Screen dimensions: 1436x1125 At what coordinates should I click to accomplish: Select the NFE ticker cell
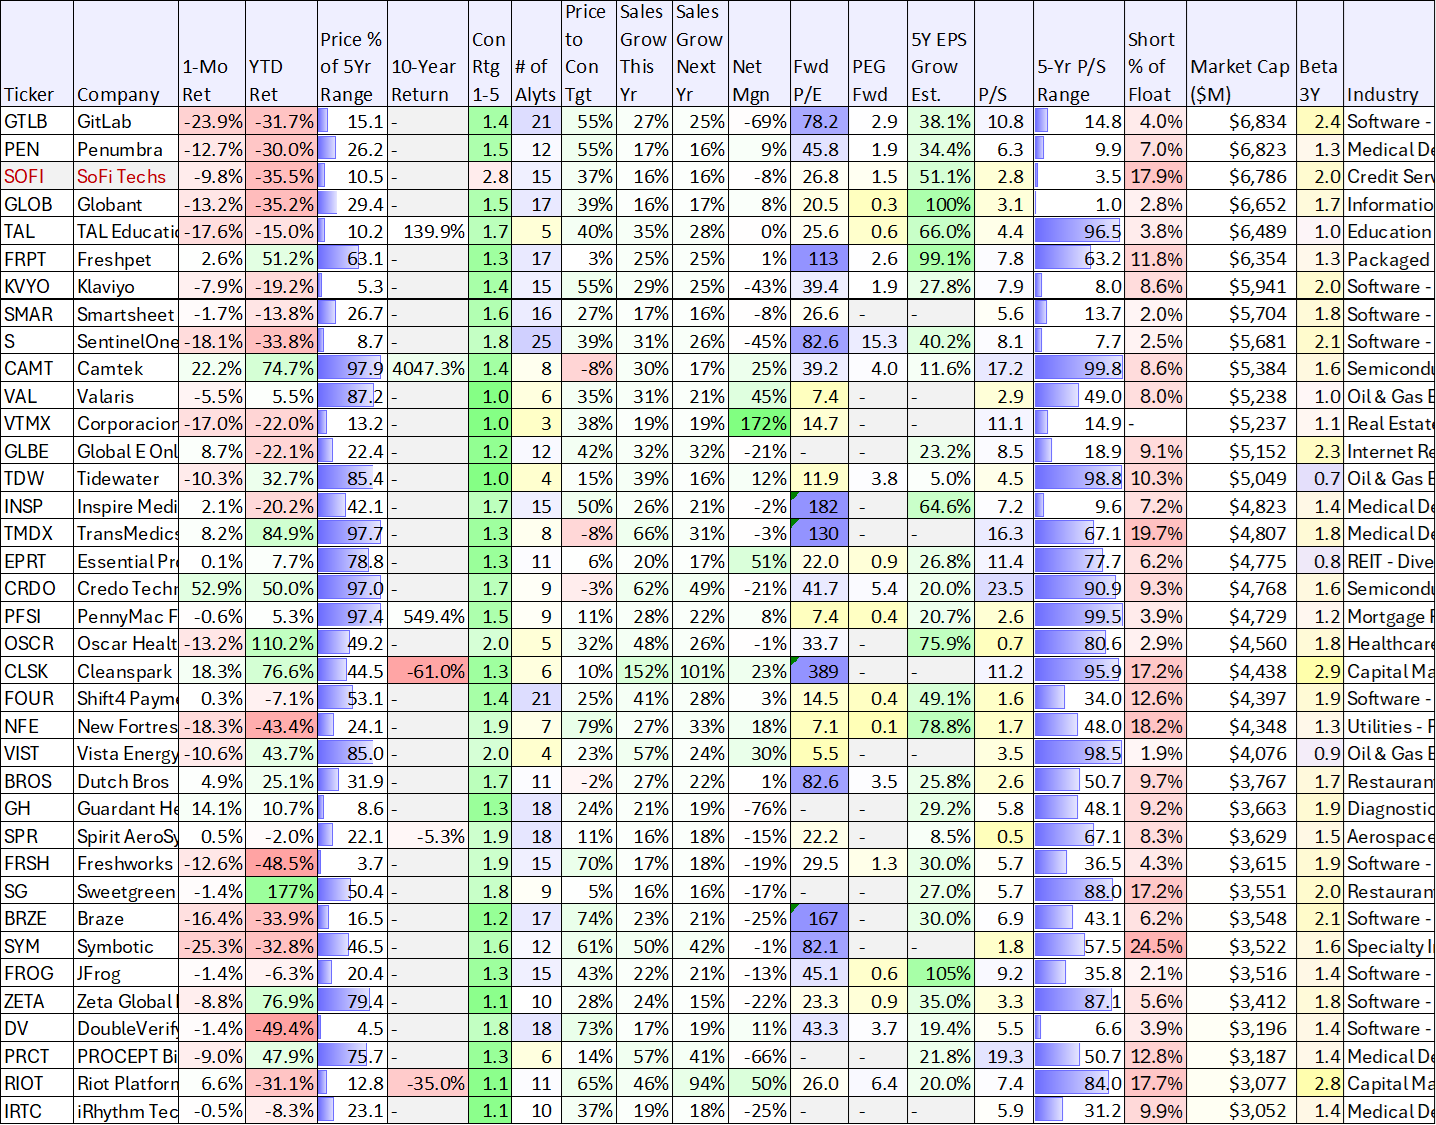coord(37,727)
